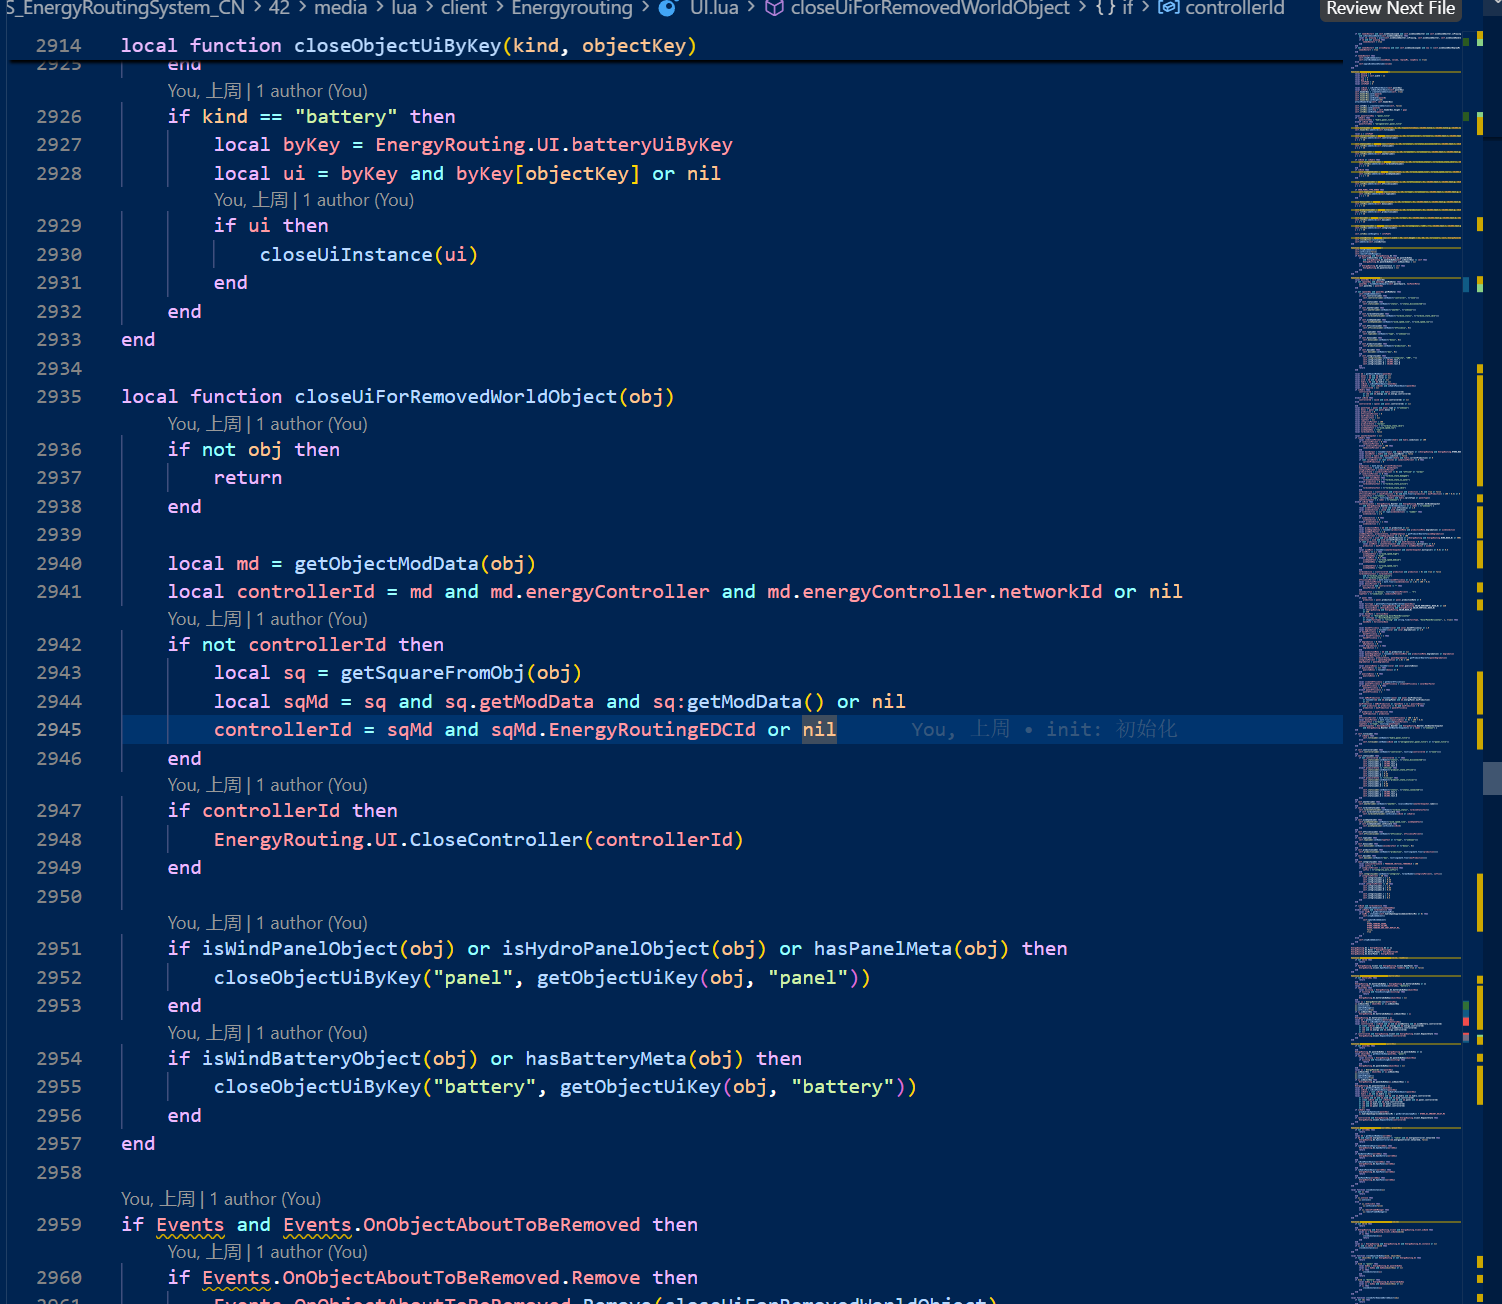Click the Lua file icon in the breadcrumb
The image size is (1502, 1304).
click(668, 9)
